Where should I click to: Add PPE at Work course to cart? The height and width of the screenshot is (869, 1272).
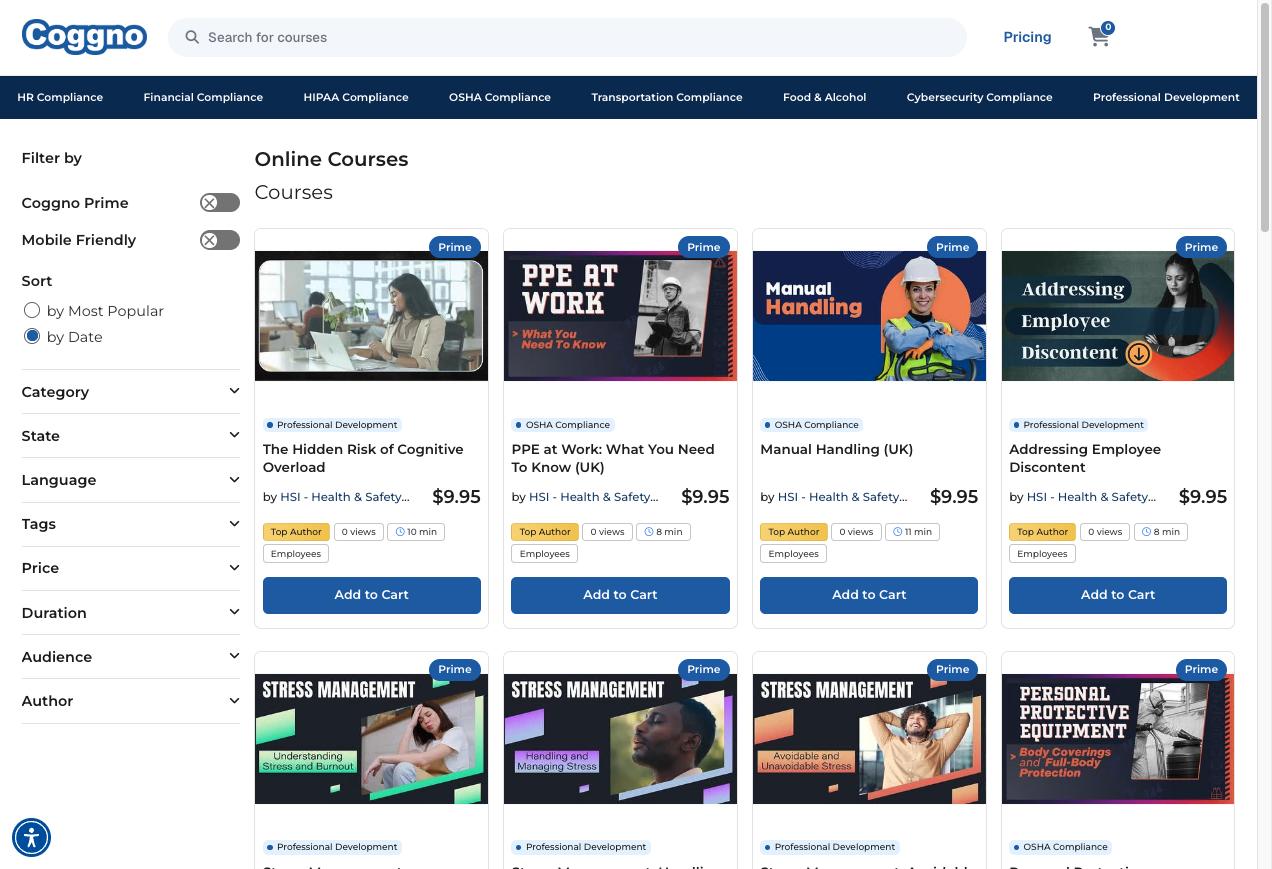(620, 594)
